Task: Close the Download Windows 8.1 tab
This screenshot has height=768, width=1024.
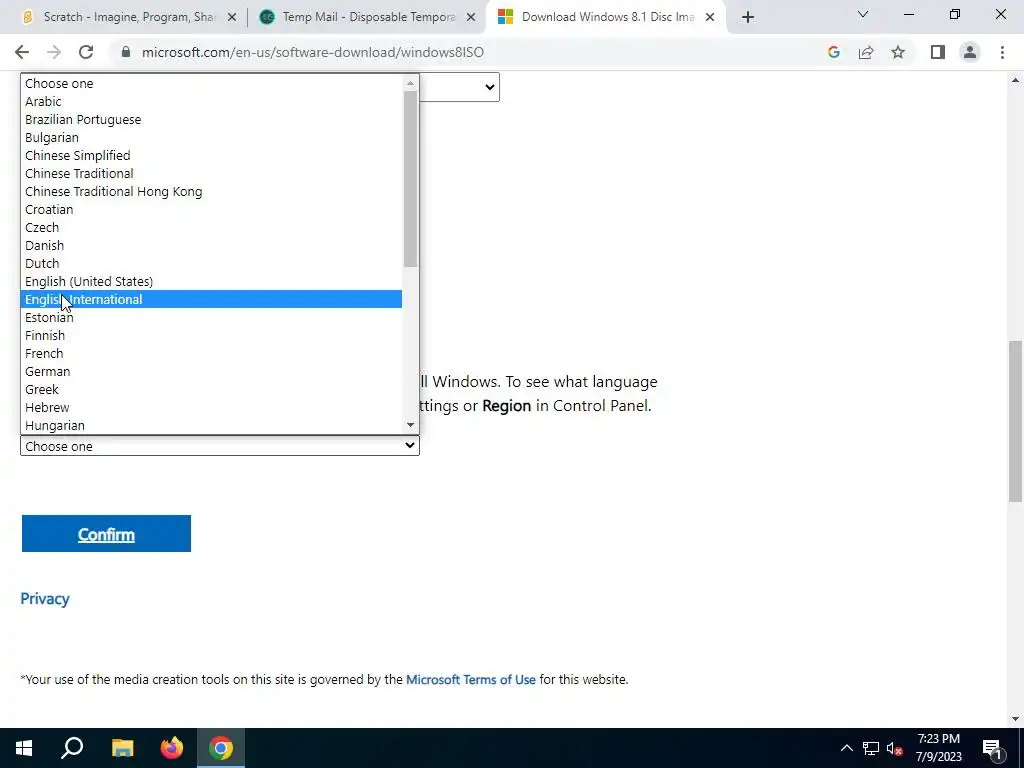Action: click(x=710, y=17)
